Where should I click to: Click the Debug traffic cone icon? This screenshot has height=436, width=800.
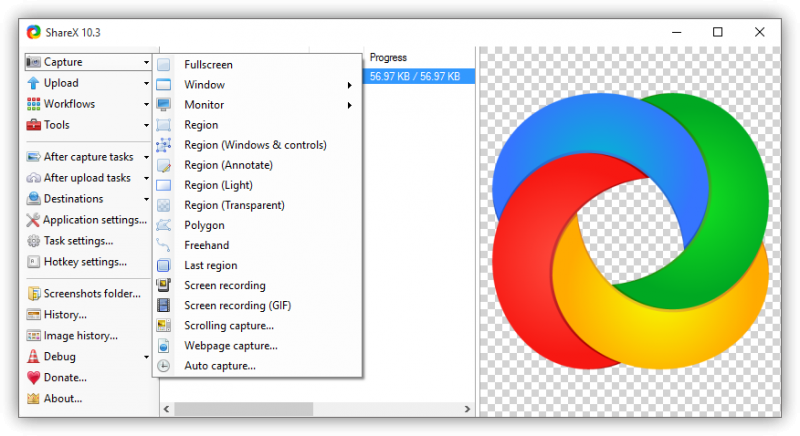coord(33,356)
